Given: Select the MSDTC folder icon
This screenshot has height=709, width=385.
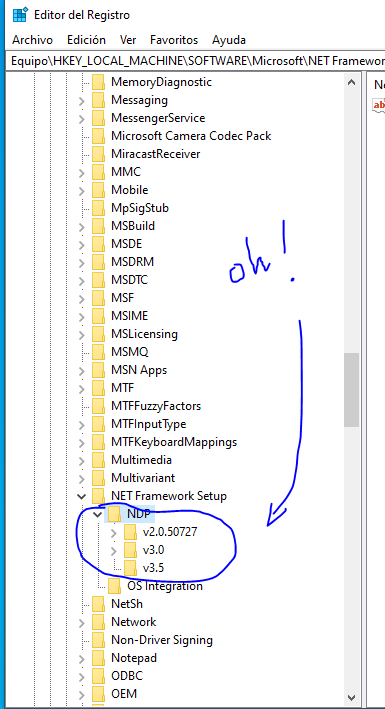Looking at the screenshot, I should pyautogui.click(x=98, y=280).
